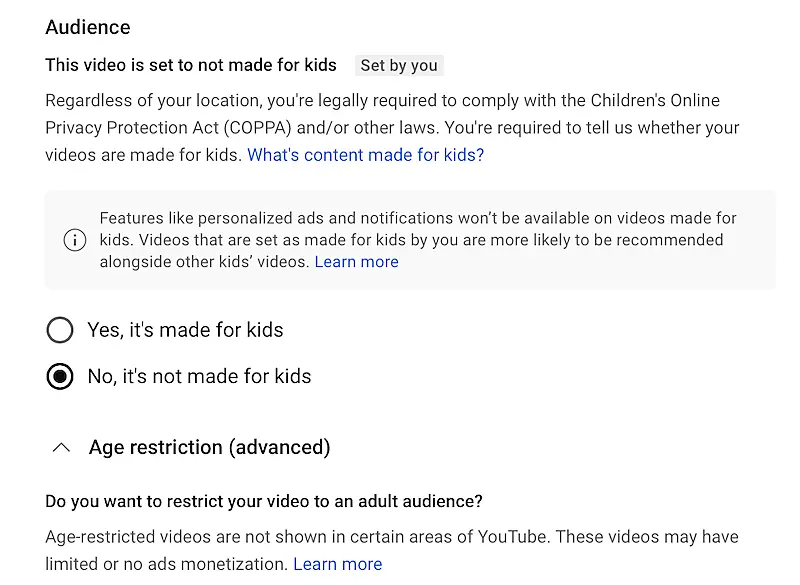This screenshot has height=585, width=800.
Task: Click the "Set by you" chip
Action: [399, 65]
